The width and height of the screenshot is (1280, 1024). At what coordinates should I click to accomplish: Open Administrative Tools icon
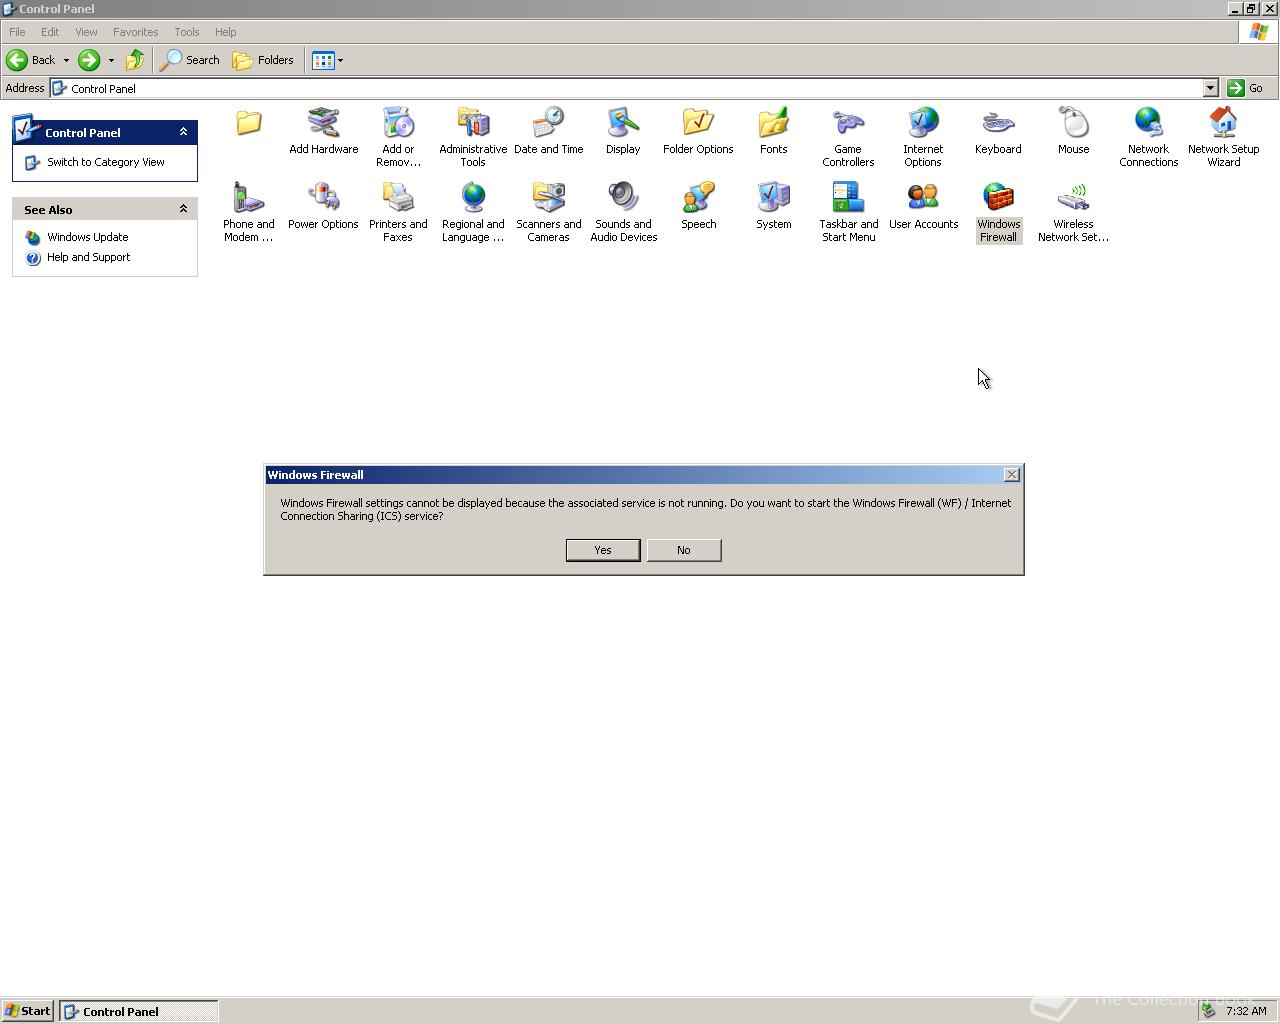[473, 137]
